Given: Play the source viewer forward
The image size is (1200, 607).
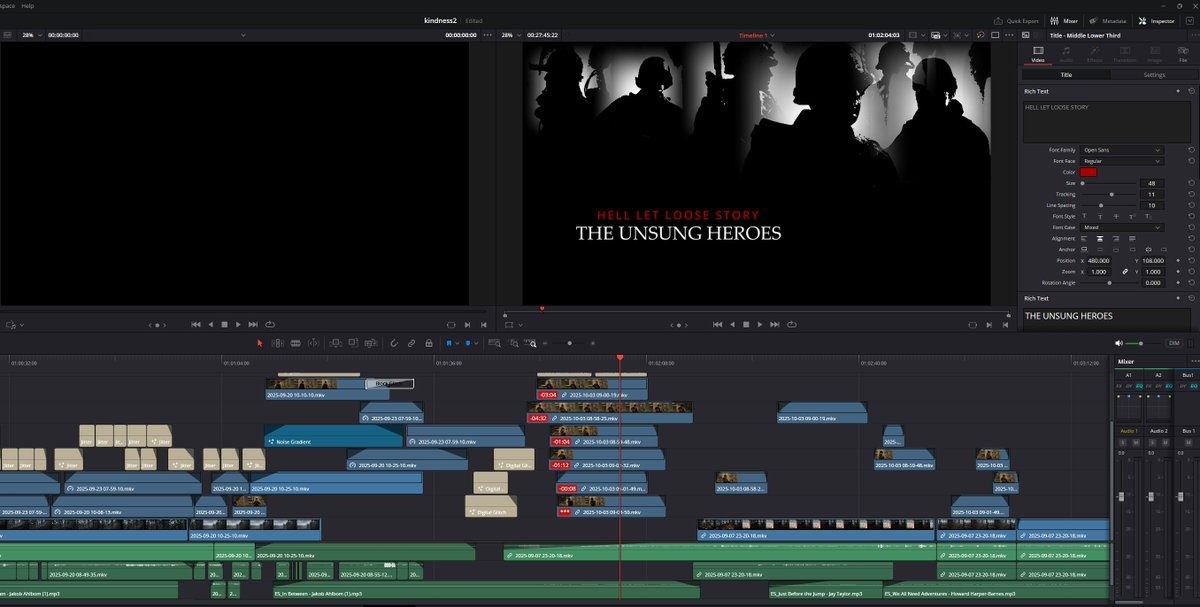Looking at the screenshot, I should coord(238,324).
